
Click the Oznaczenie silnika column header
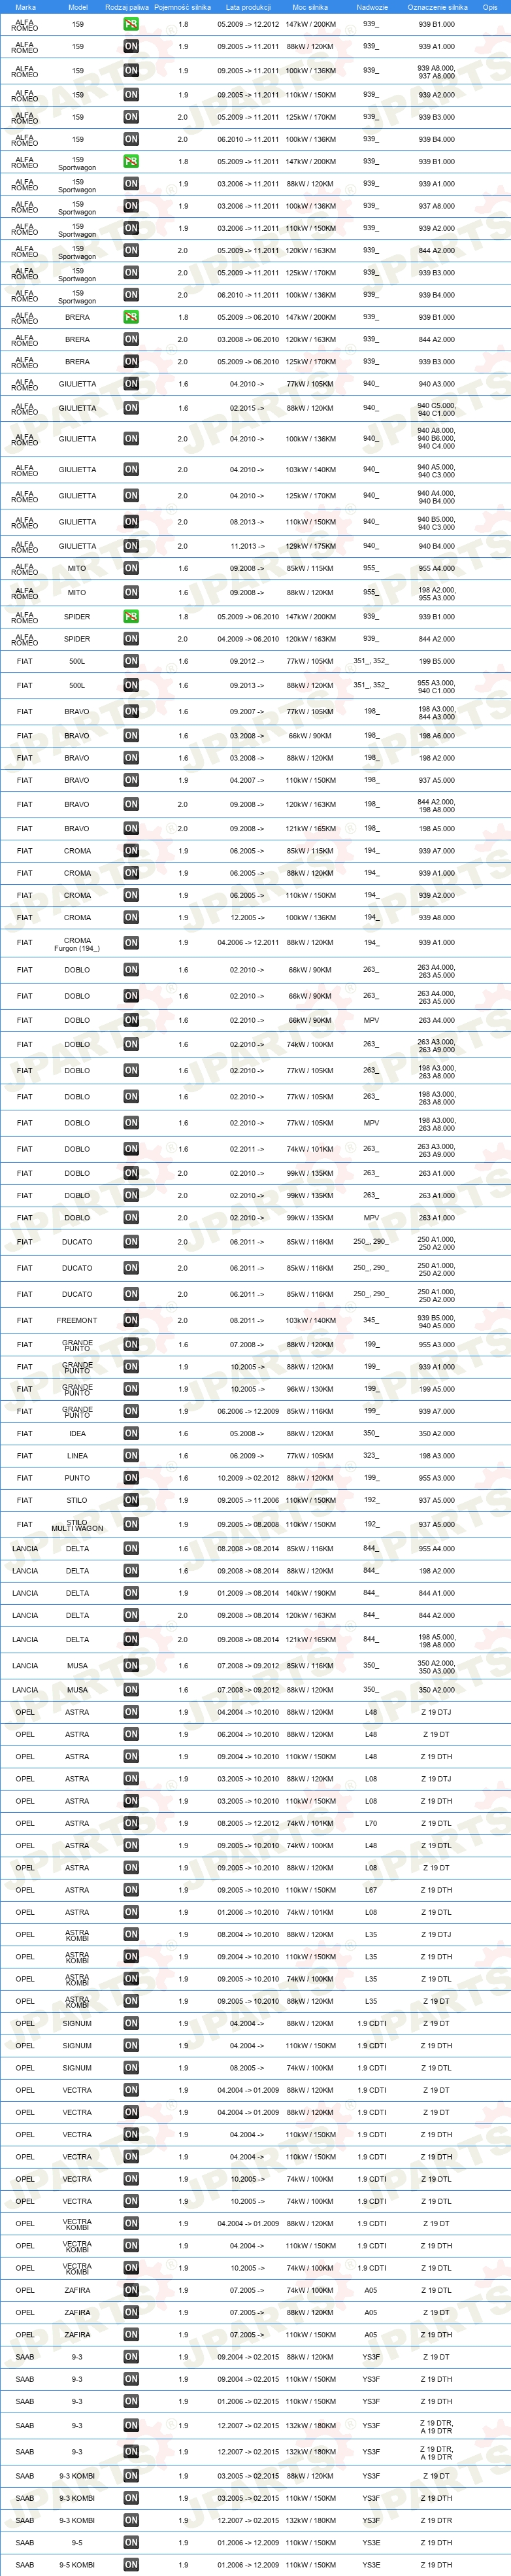(x=437, y=7)
